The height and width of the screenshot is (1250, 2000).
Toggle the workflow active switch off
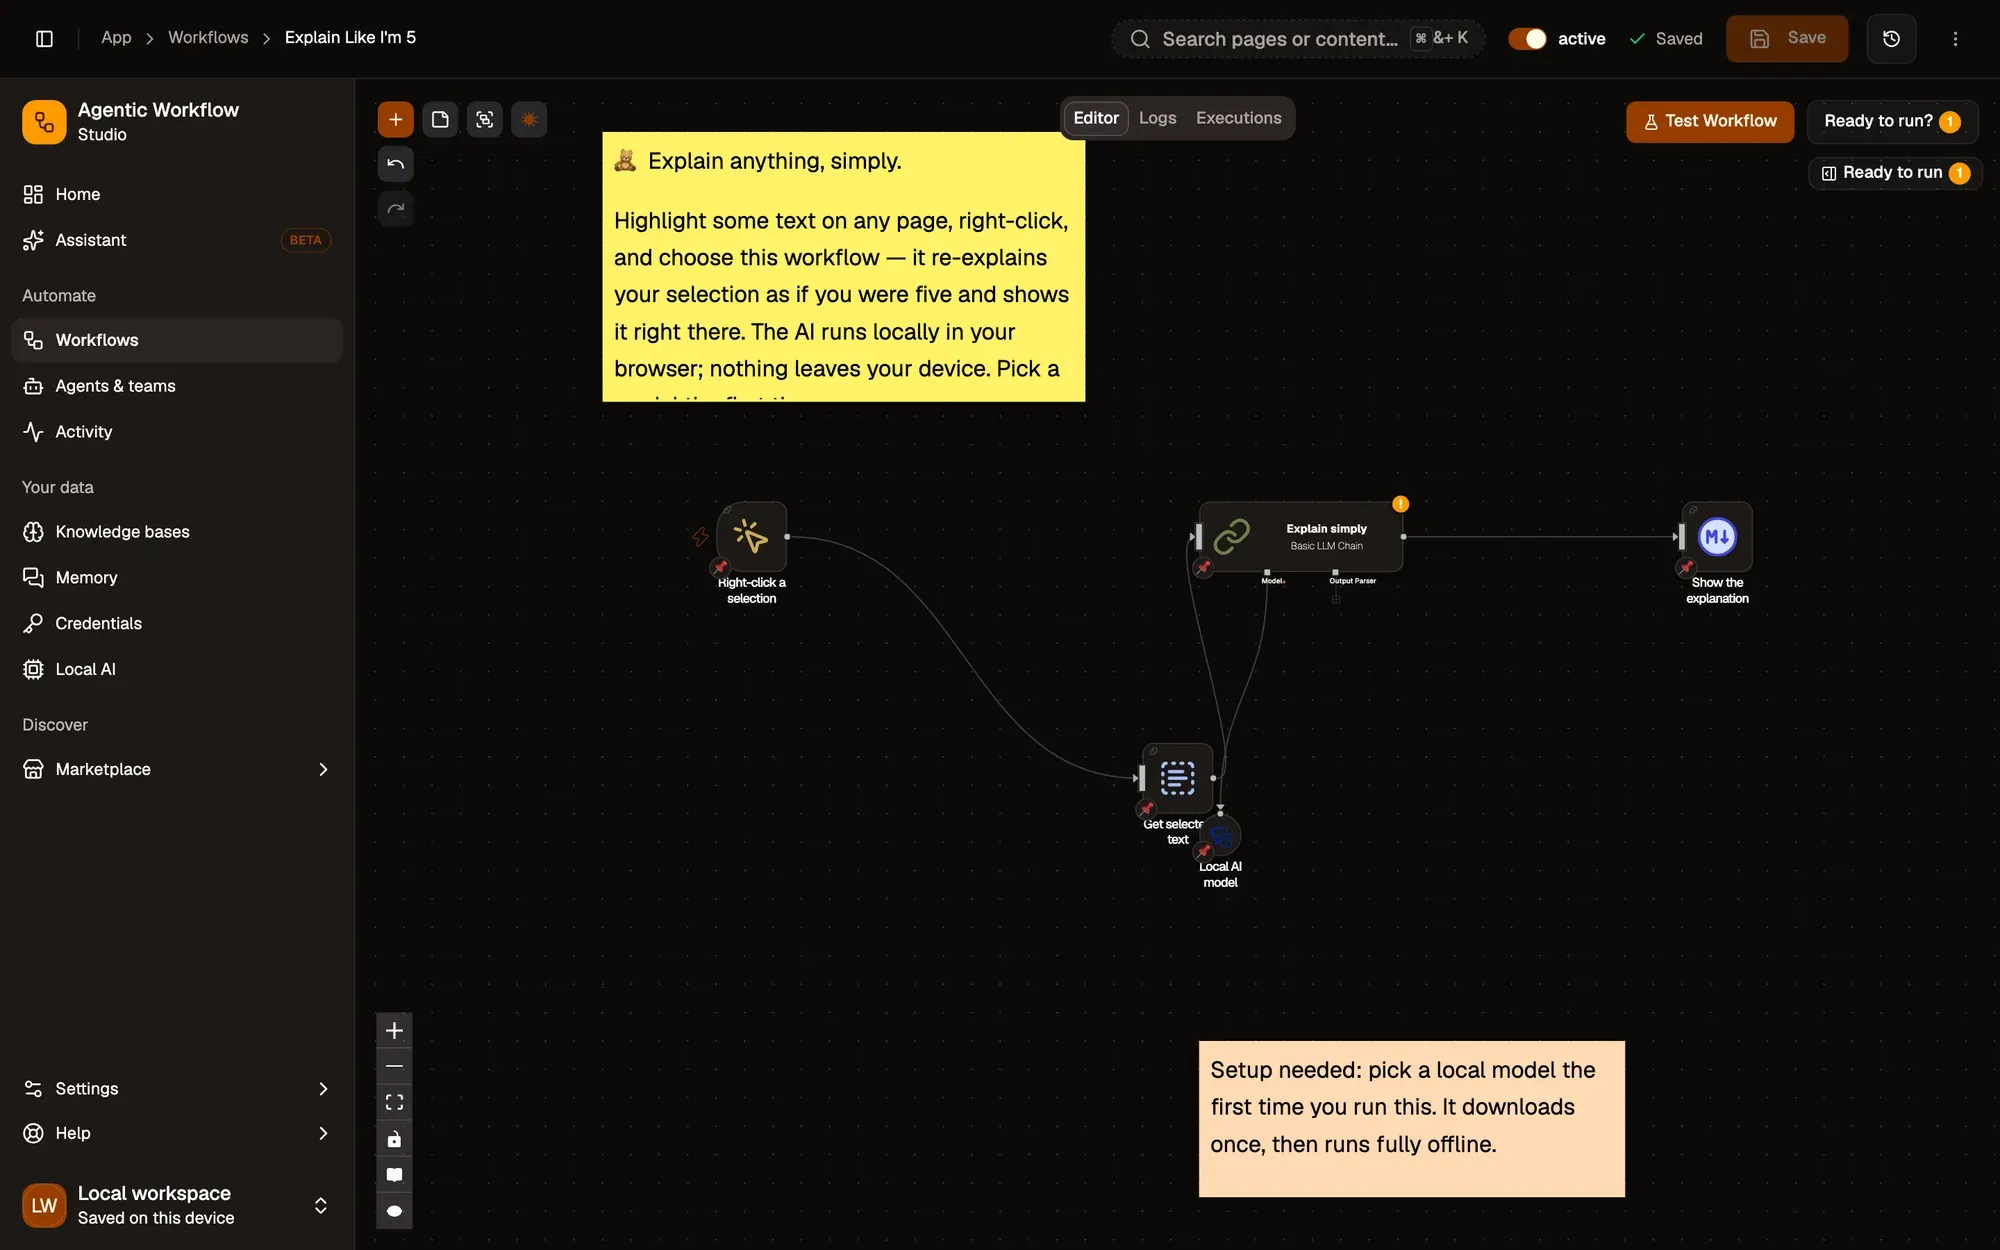[x=1527, y=39]
